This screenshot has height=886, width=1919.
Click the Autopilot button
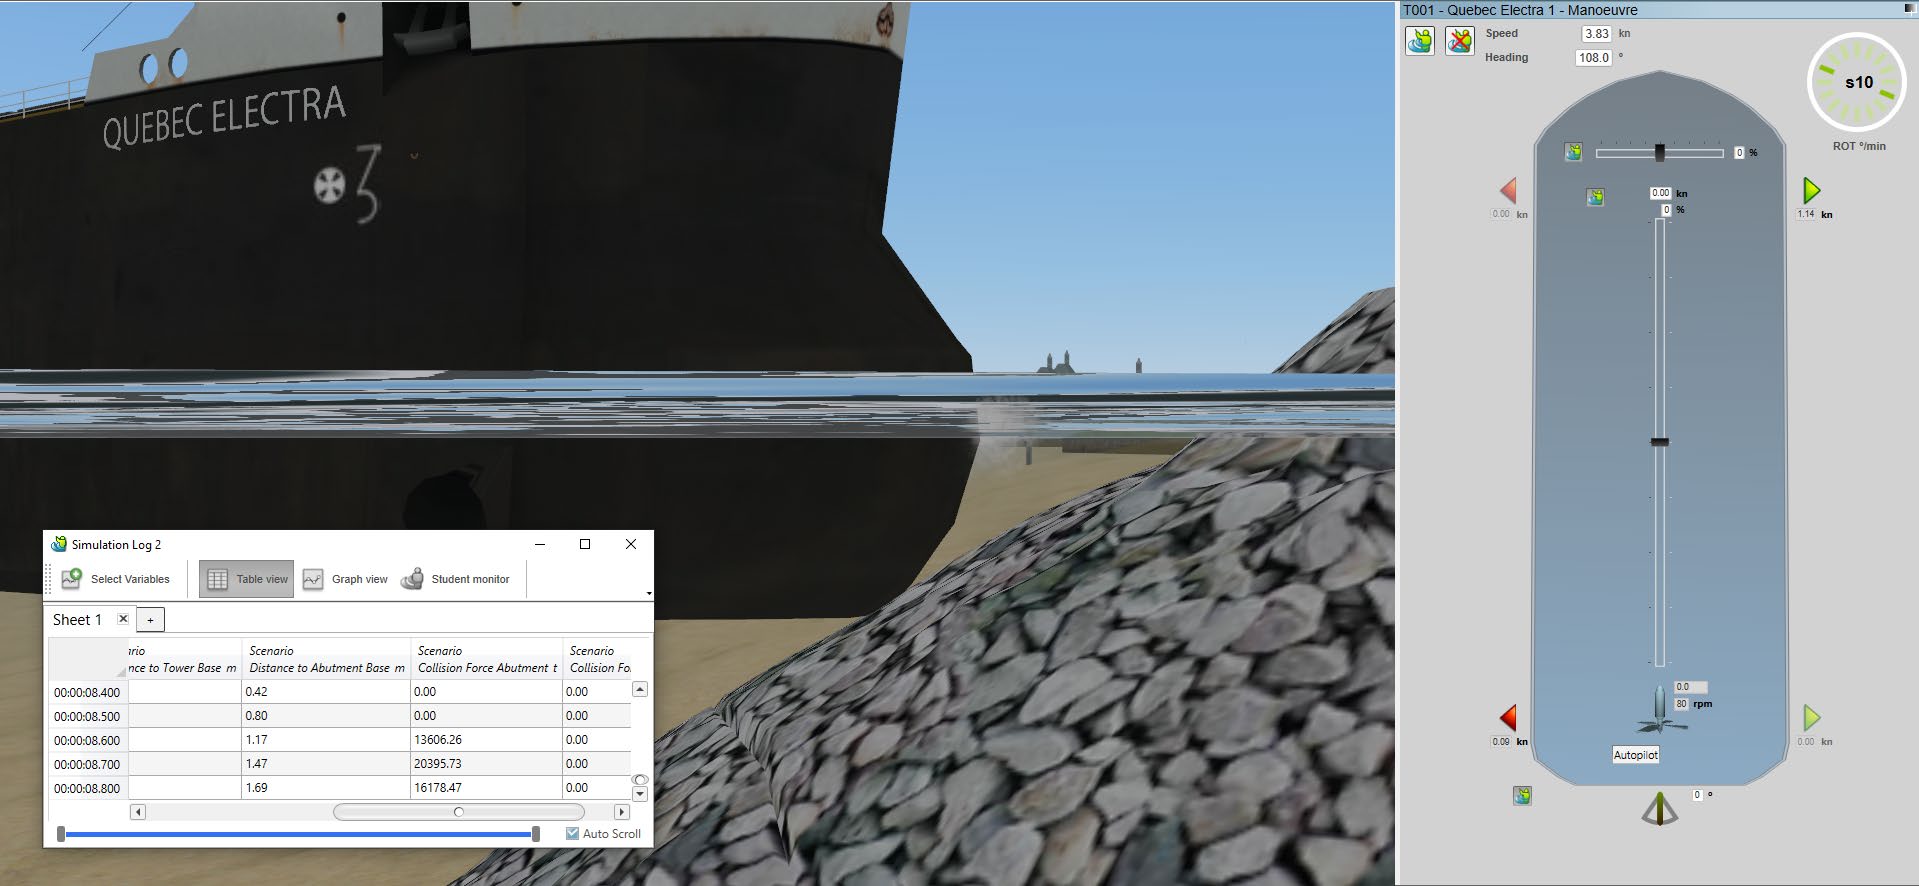tap(1636, 755)
